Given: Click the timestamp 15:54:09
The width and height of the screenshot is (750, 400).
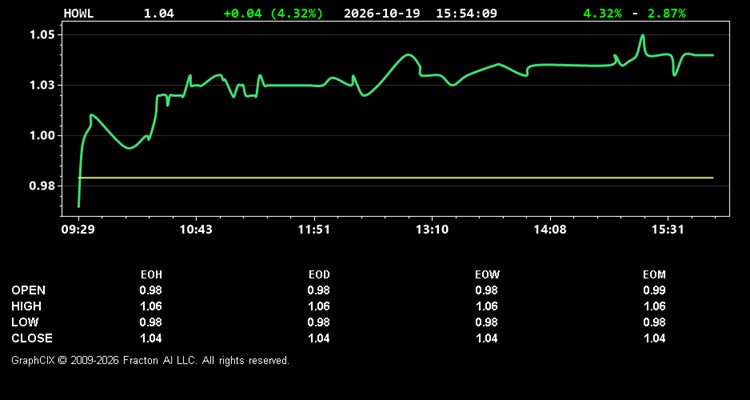Looking at the screenshot, I should coord(466,13).
